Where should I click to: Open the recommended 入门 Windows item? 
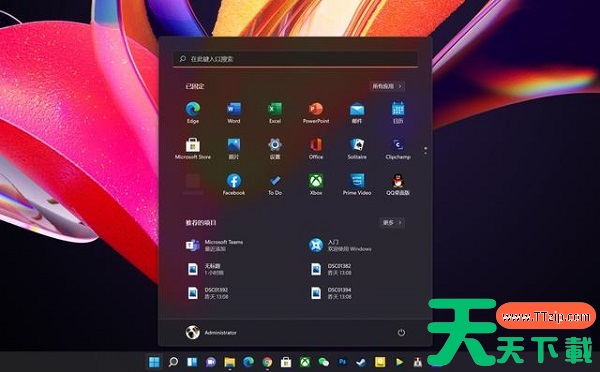click(340, 245)
